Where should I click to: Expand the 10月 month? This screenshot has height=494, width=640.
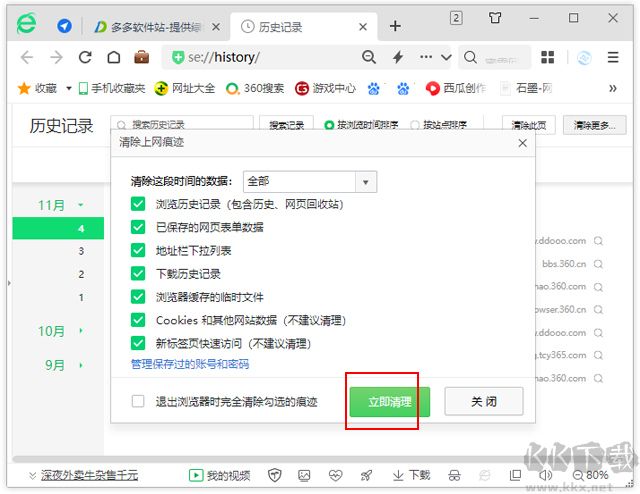point(81,331)
